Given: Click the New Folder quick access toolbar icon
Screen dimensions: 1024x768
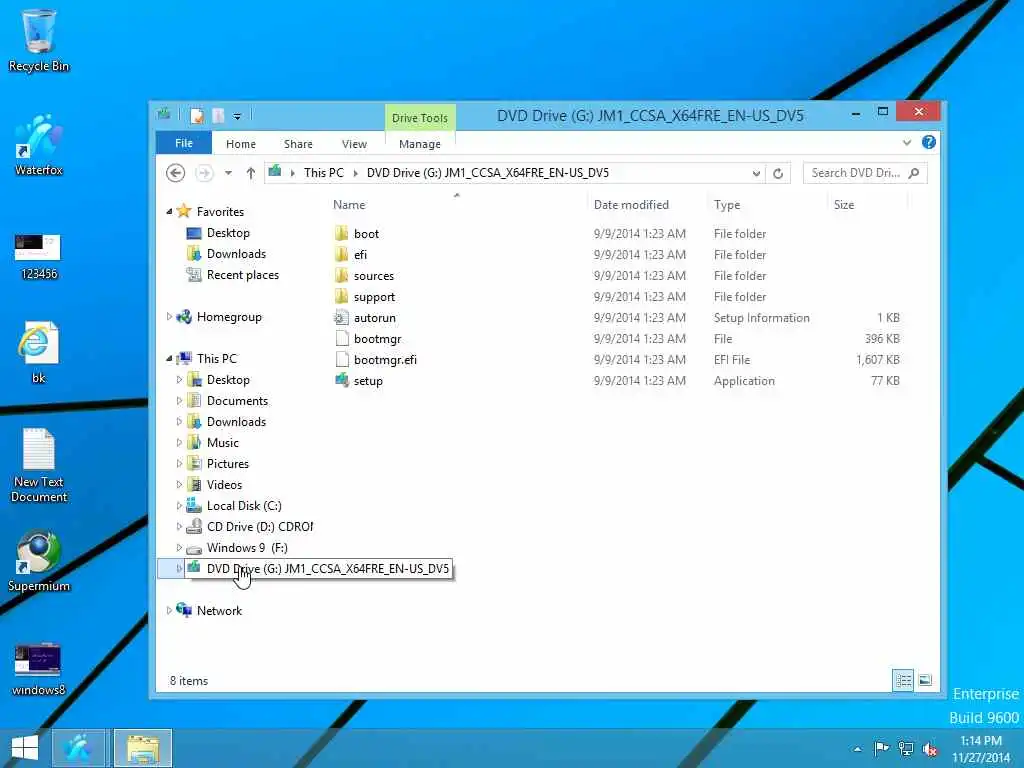Looking at the screenshot, I should click(218, 116).
